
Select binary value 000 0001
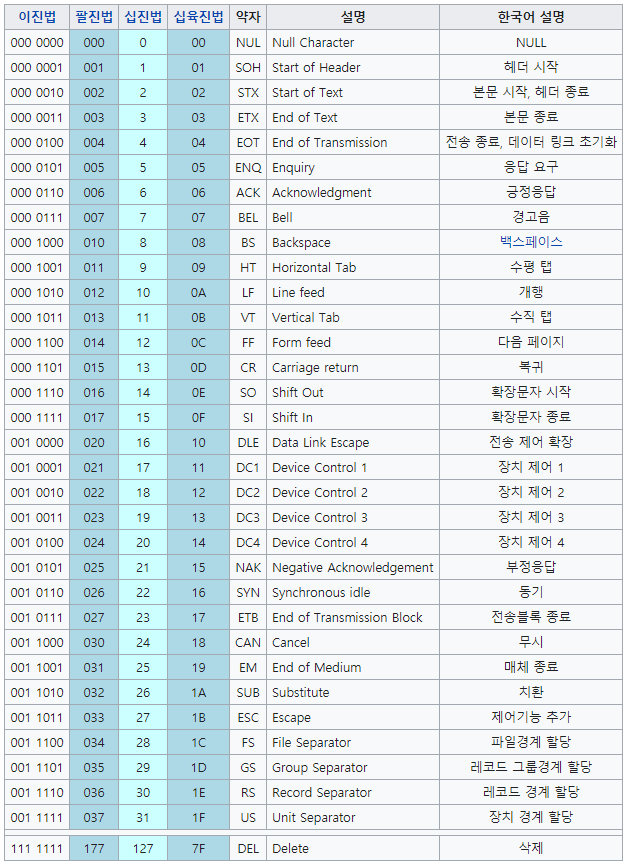point(37,67)
